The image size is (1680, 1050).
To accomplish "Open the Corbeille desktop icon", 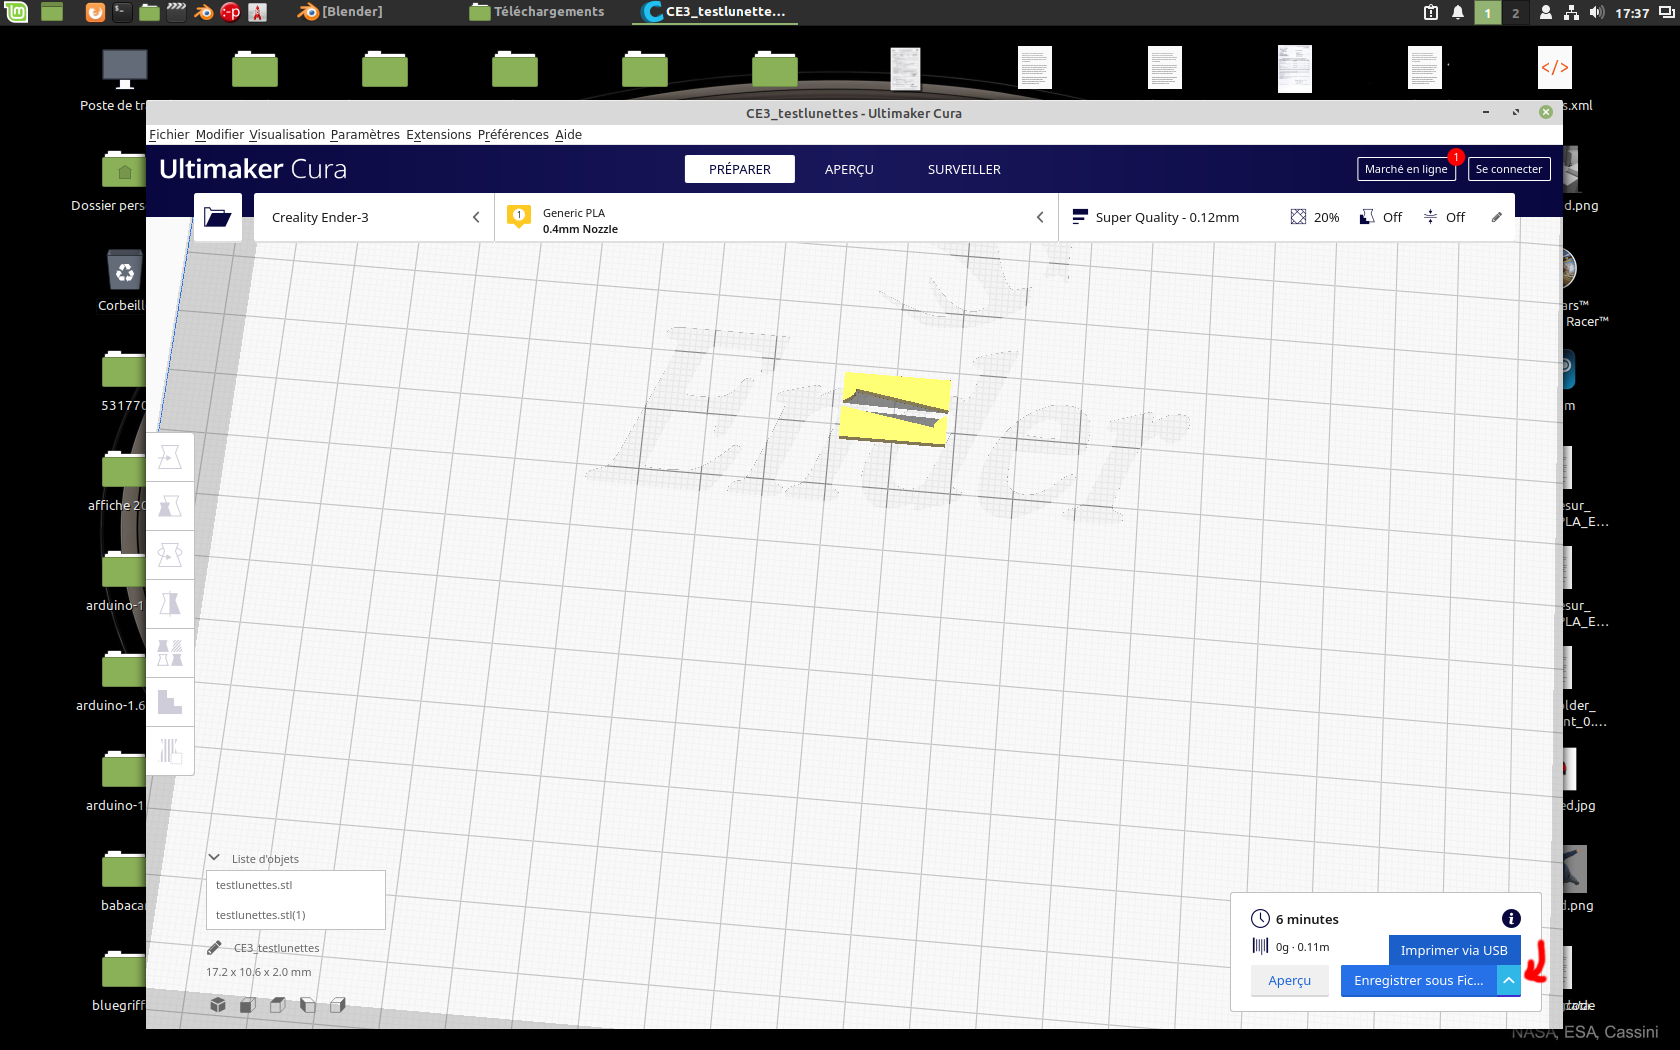I will tap(124, 281).
